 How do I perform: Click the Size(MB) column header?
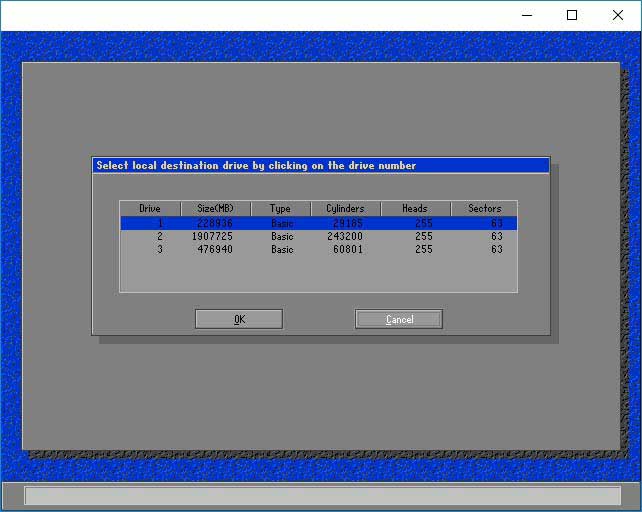point(215,208)
